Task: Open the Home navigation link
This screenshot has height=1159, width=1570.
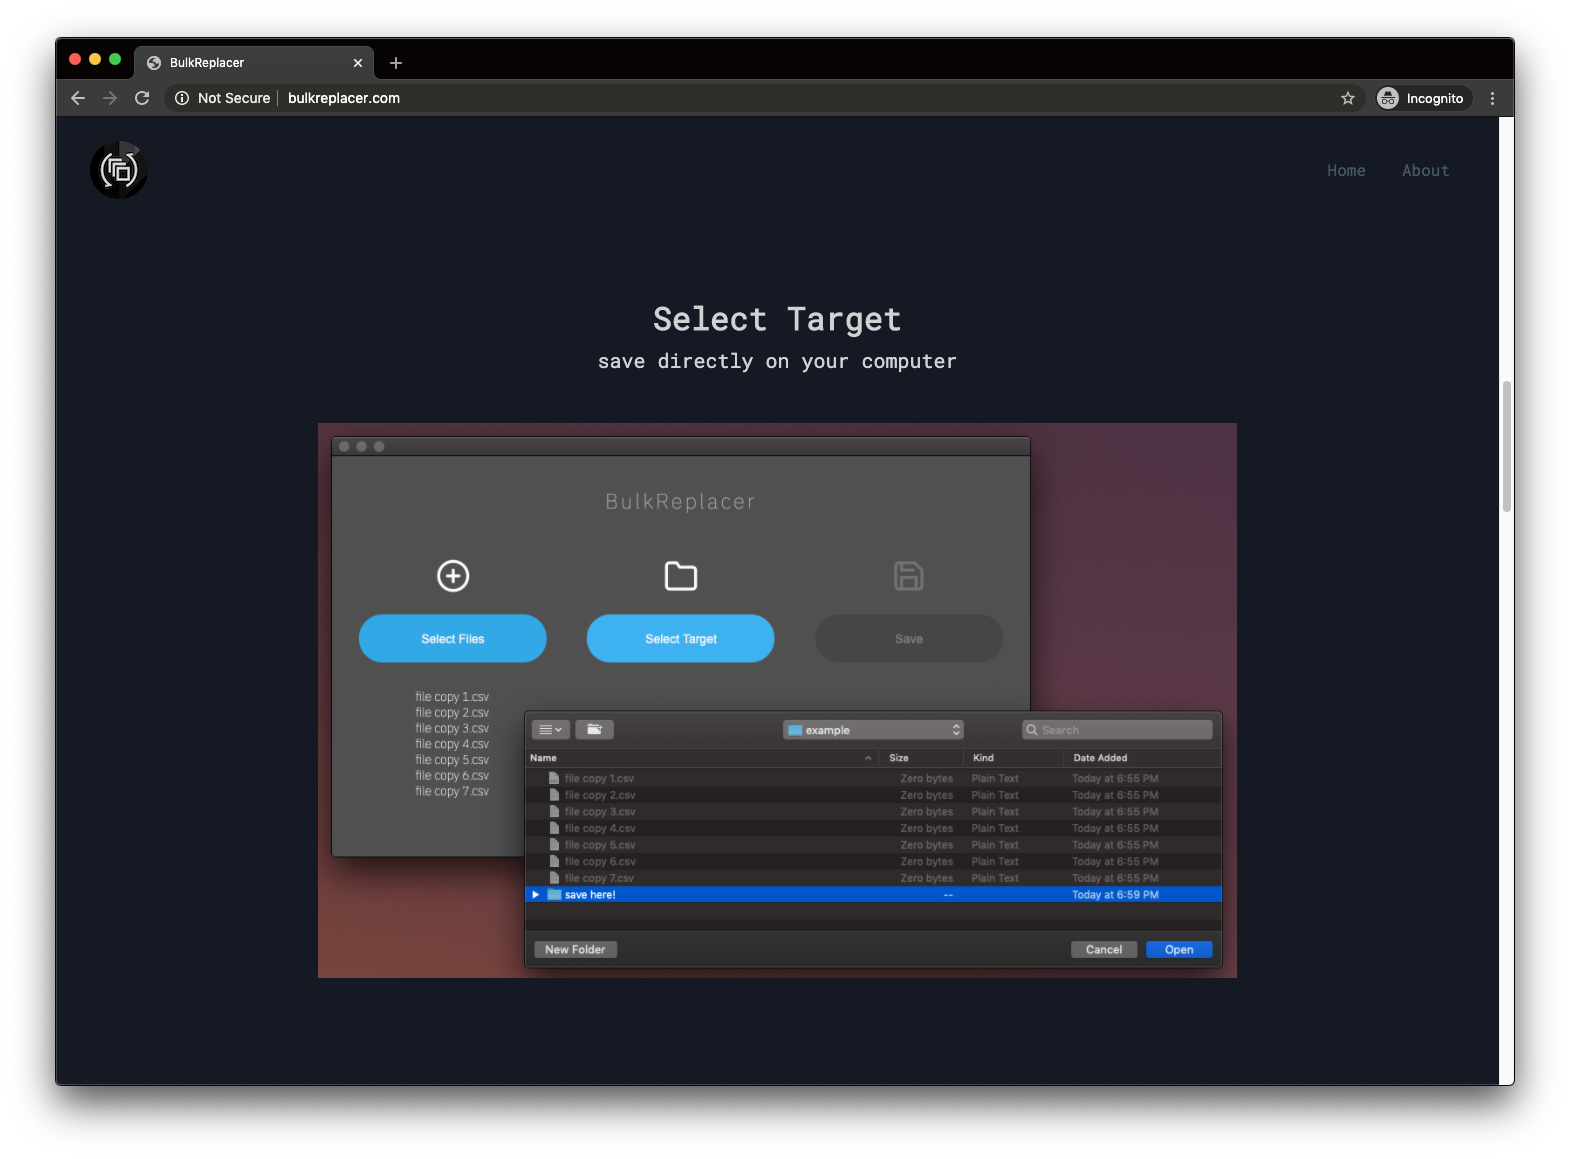Action: coord(1346,171)
